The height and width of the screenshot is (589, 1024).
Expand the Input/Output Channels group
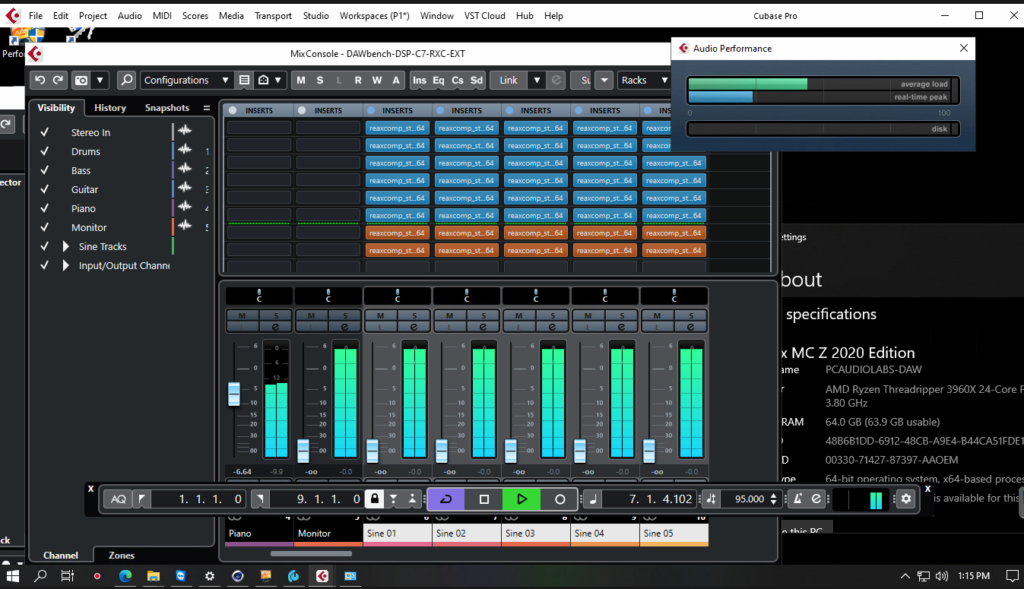(65, 265)
